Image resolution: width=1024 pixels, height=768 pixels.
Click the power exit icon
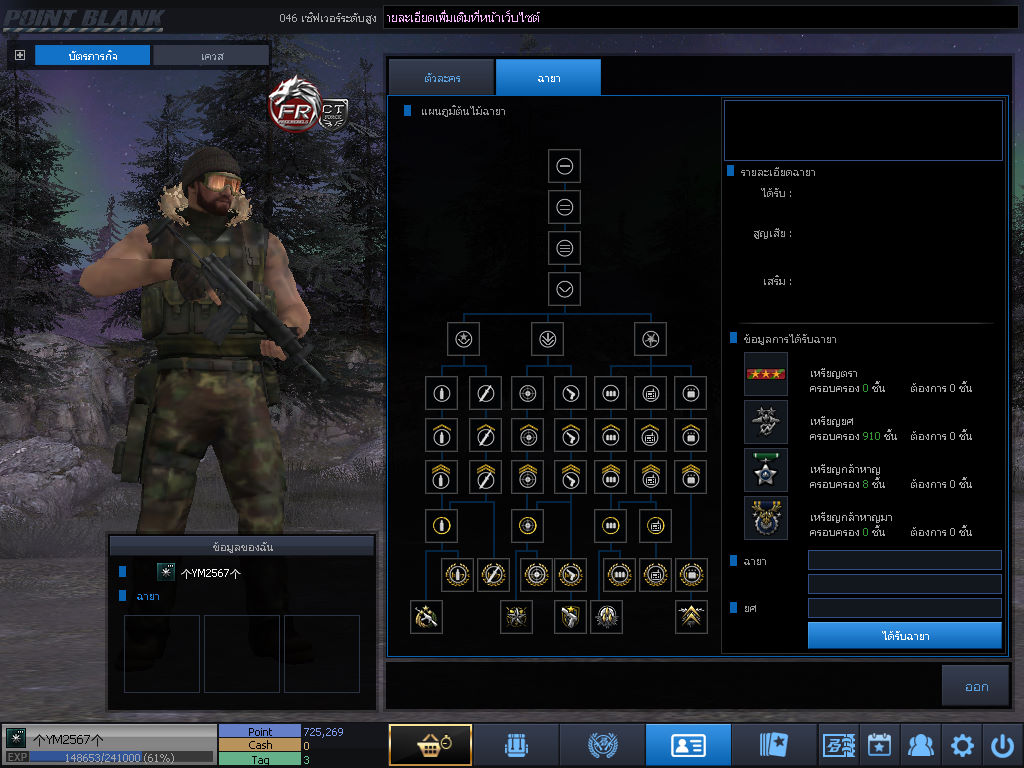1002,744
